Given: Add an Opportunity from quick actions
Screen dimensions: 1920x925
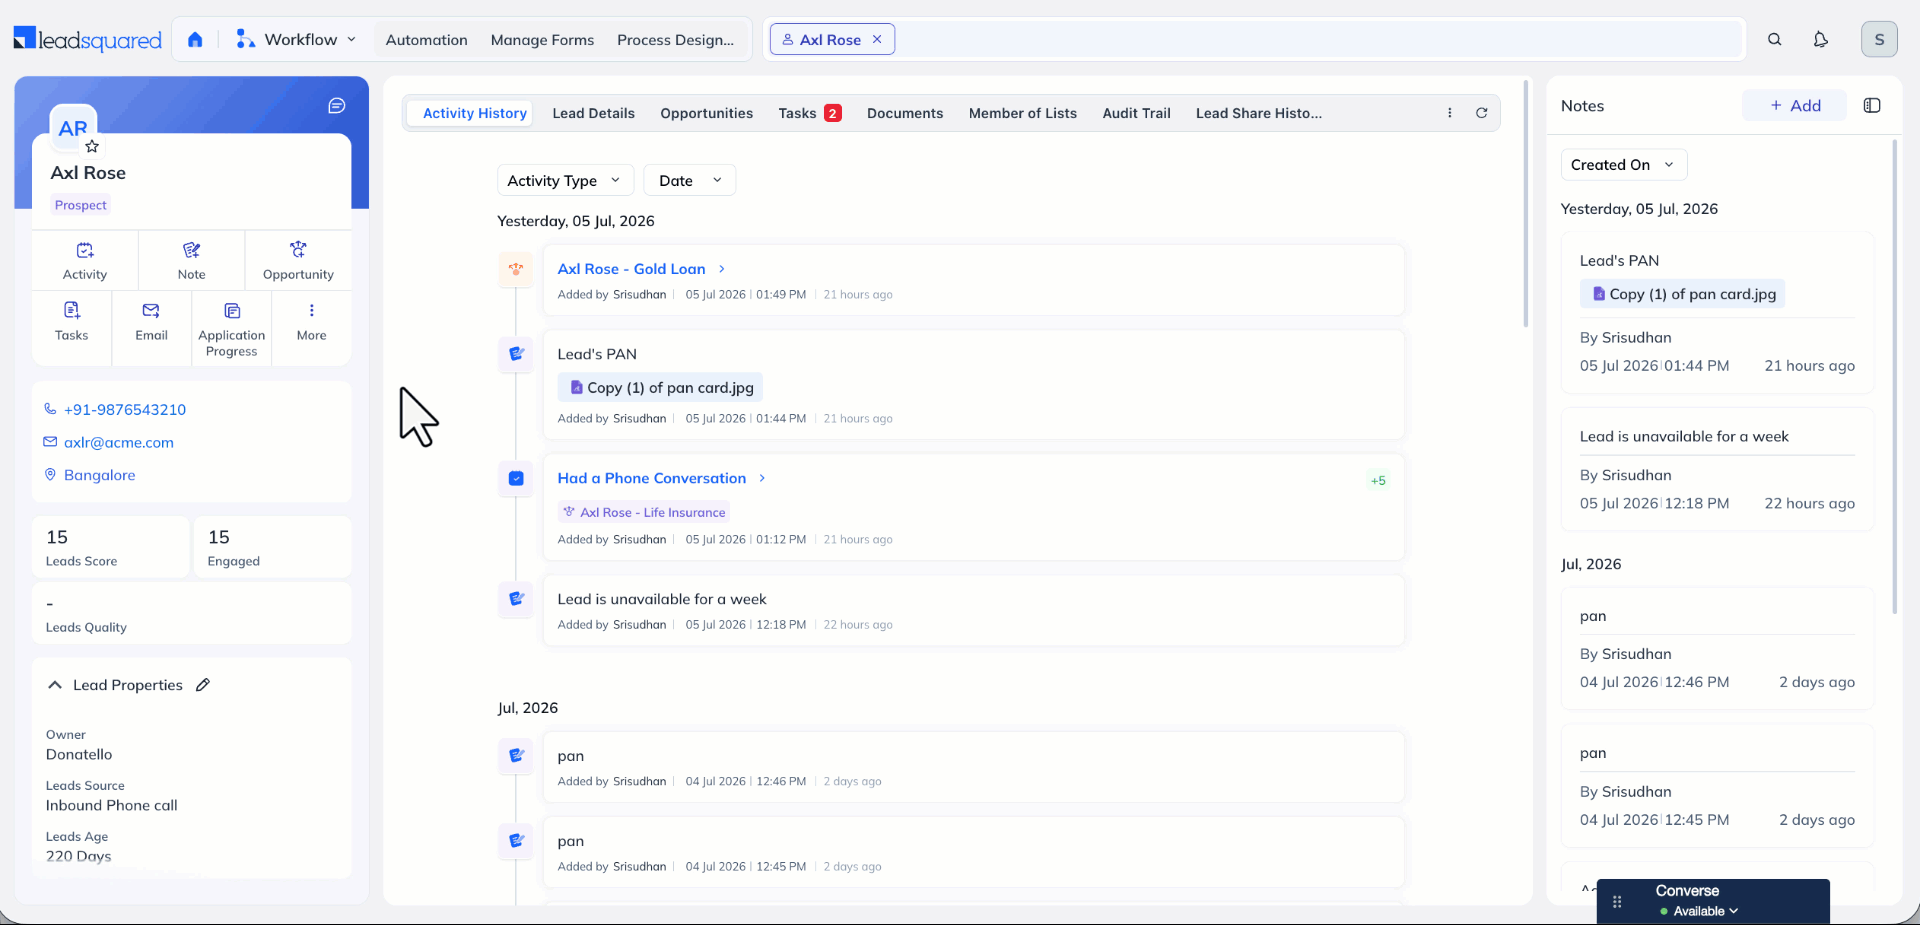Looking at the screenshot, I should (298, 260).
